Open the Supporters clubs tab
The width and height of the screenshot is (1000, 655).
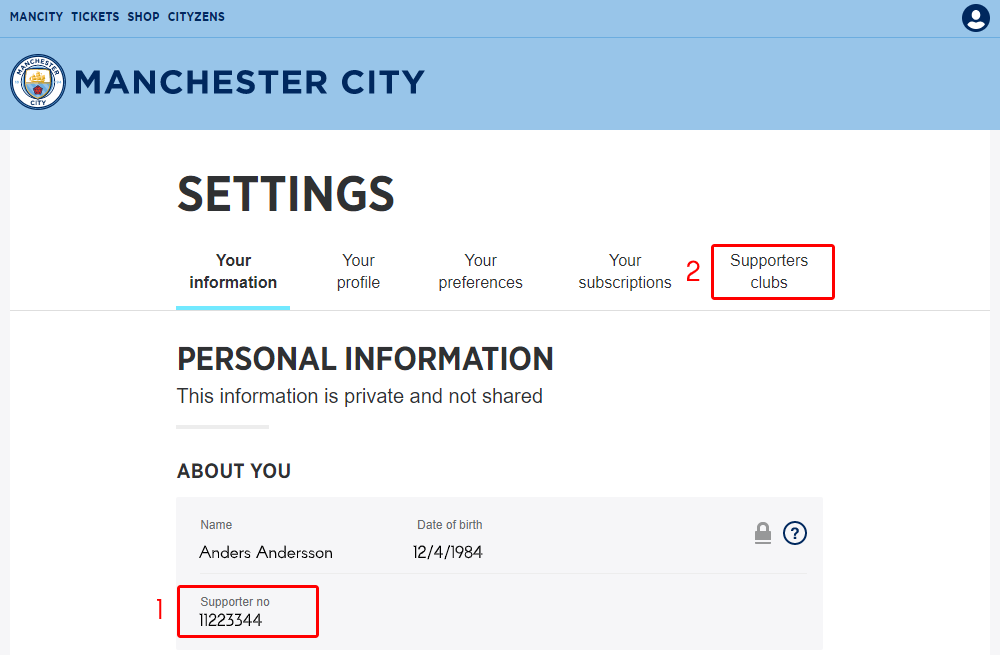769,272
